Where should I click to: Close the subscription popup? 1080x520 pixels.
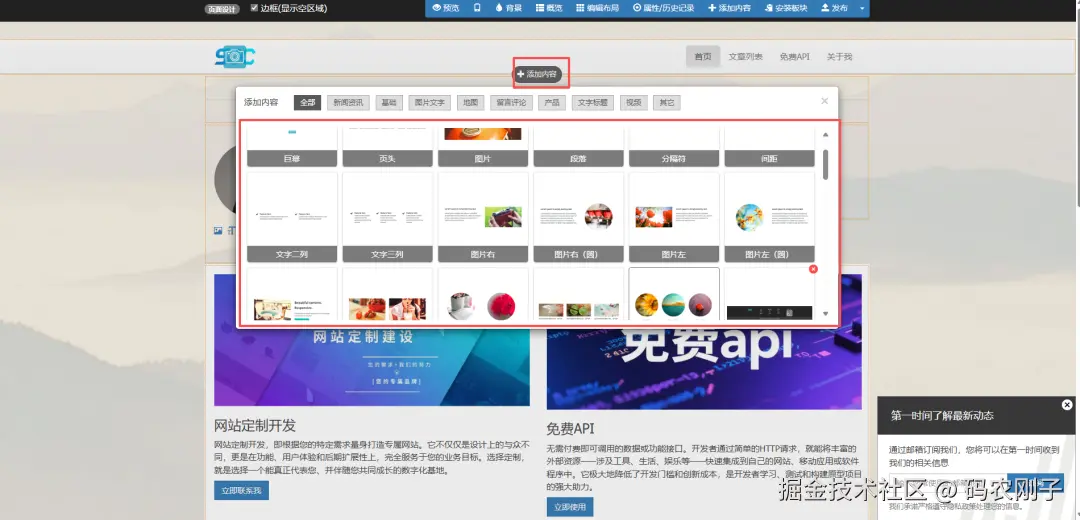[x=1067, y=404]
